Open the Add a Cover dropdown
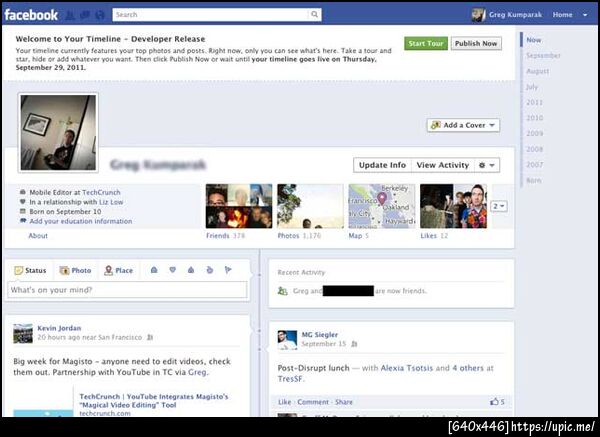 coord(463,125)
